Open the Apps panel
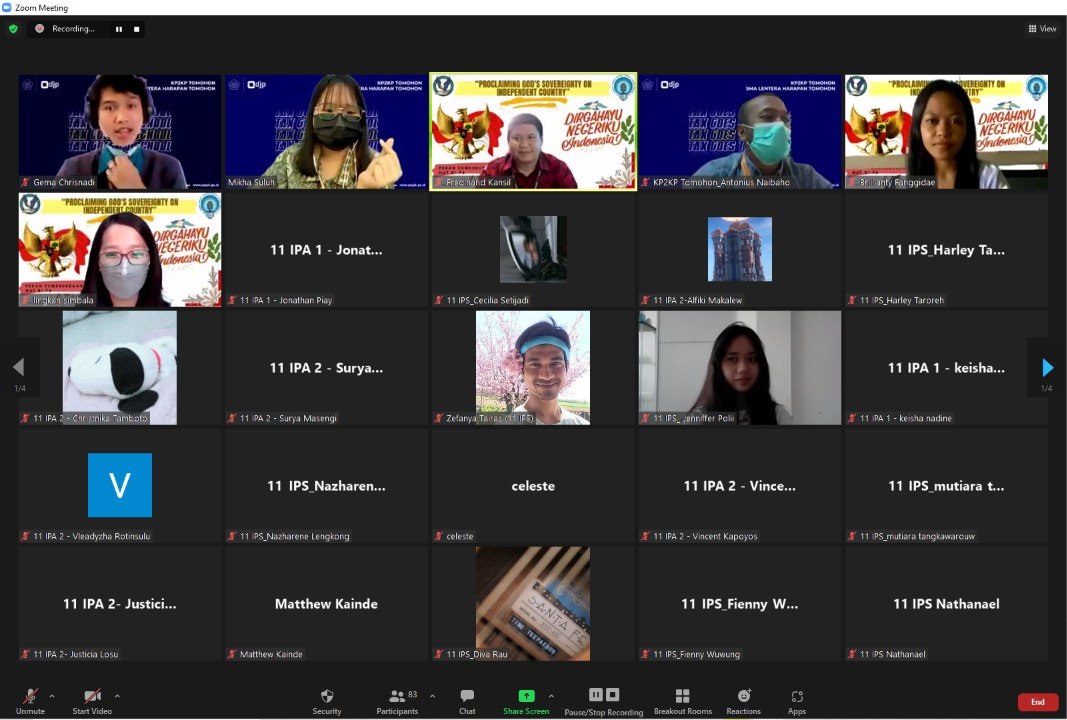This screenshot has width=1067, height=720. [796, 701]
